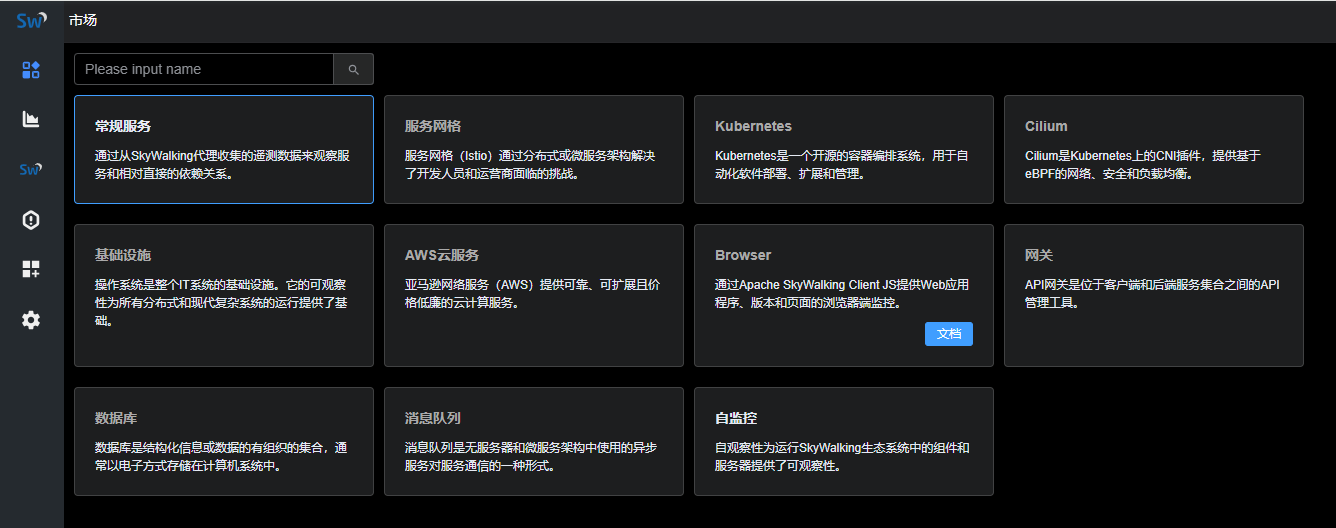Open the alarm shield icon in sidebar
The image size is (1336, 528).
pyautogui.click(x=31, y=220)
